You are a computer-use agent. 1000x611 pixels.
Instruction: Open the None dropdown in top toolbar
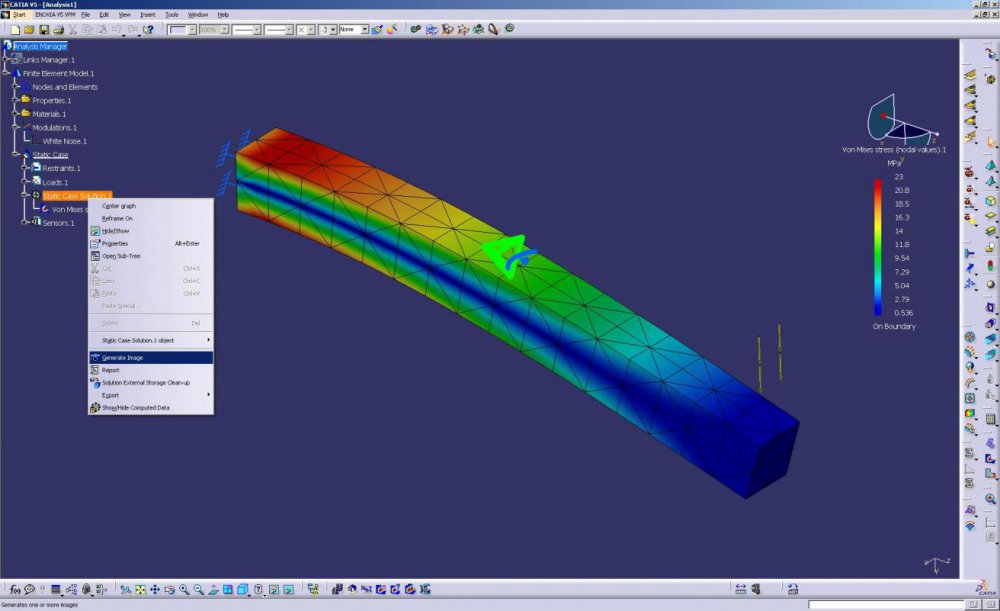click(x=353, y=30)
